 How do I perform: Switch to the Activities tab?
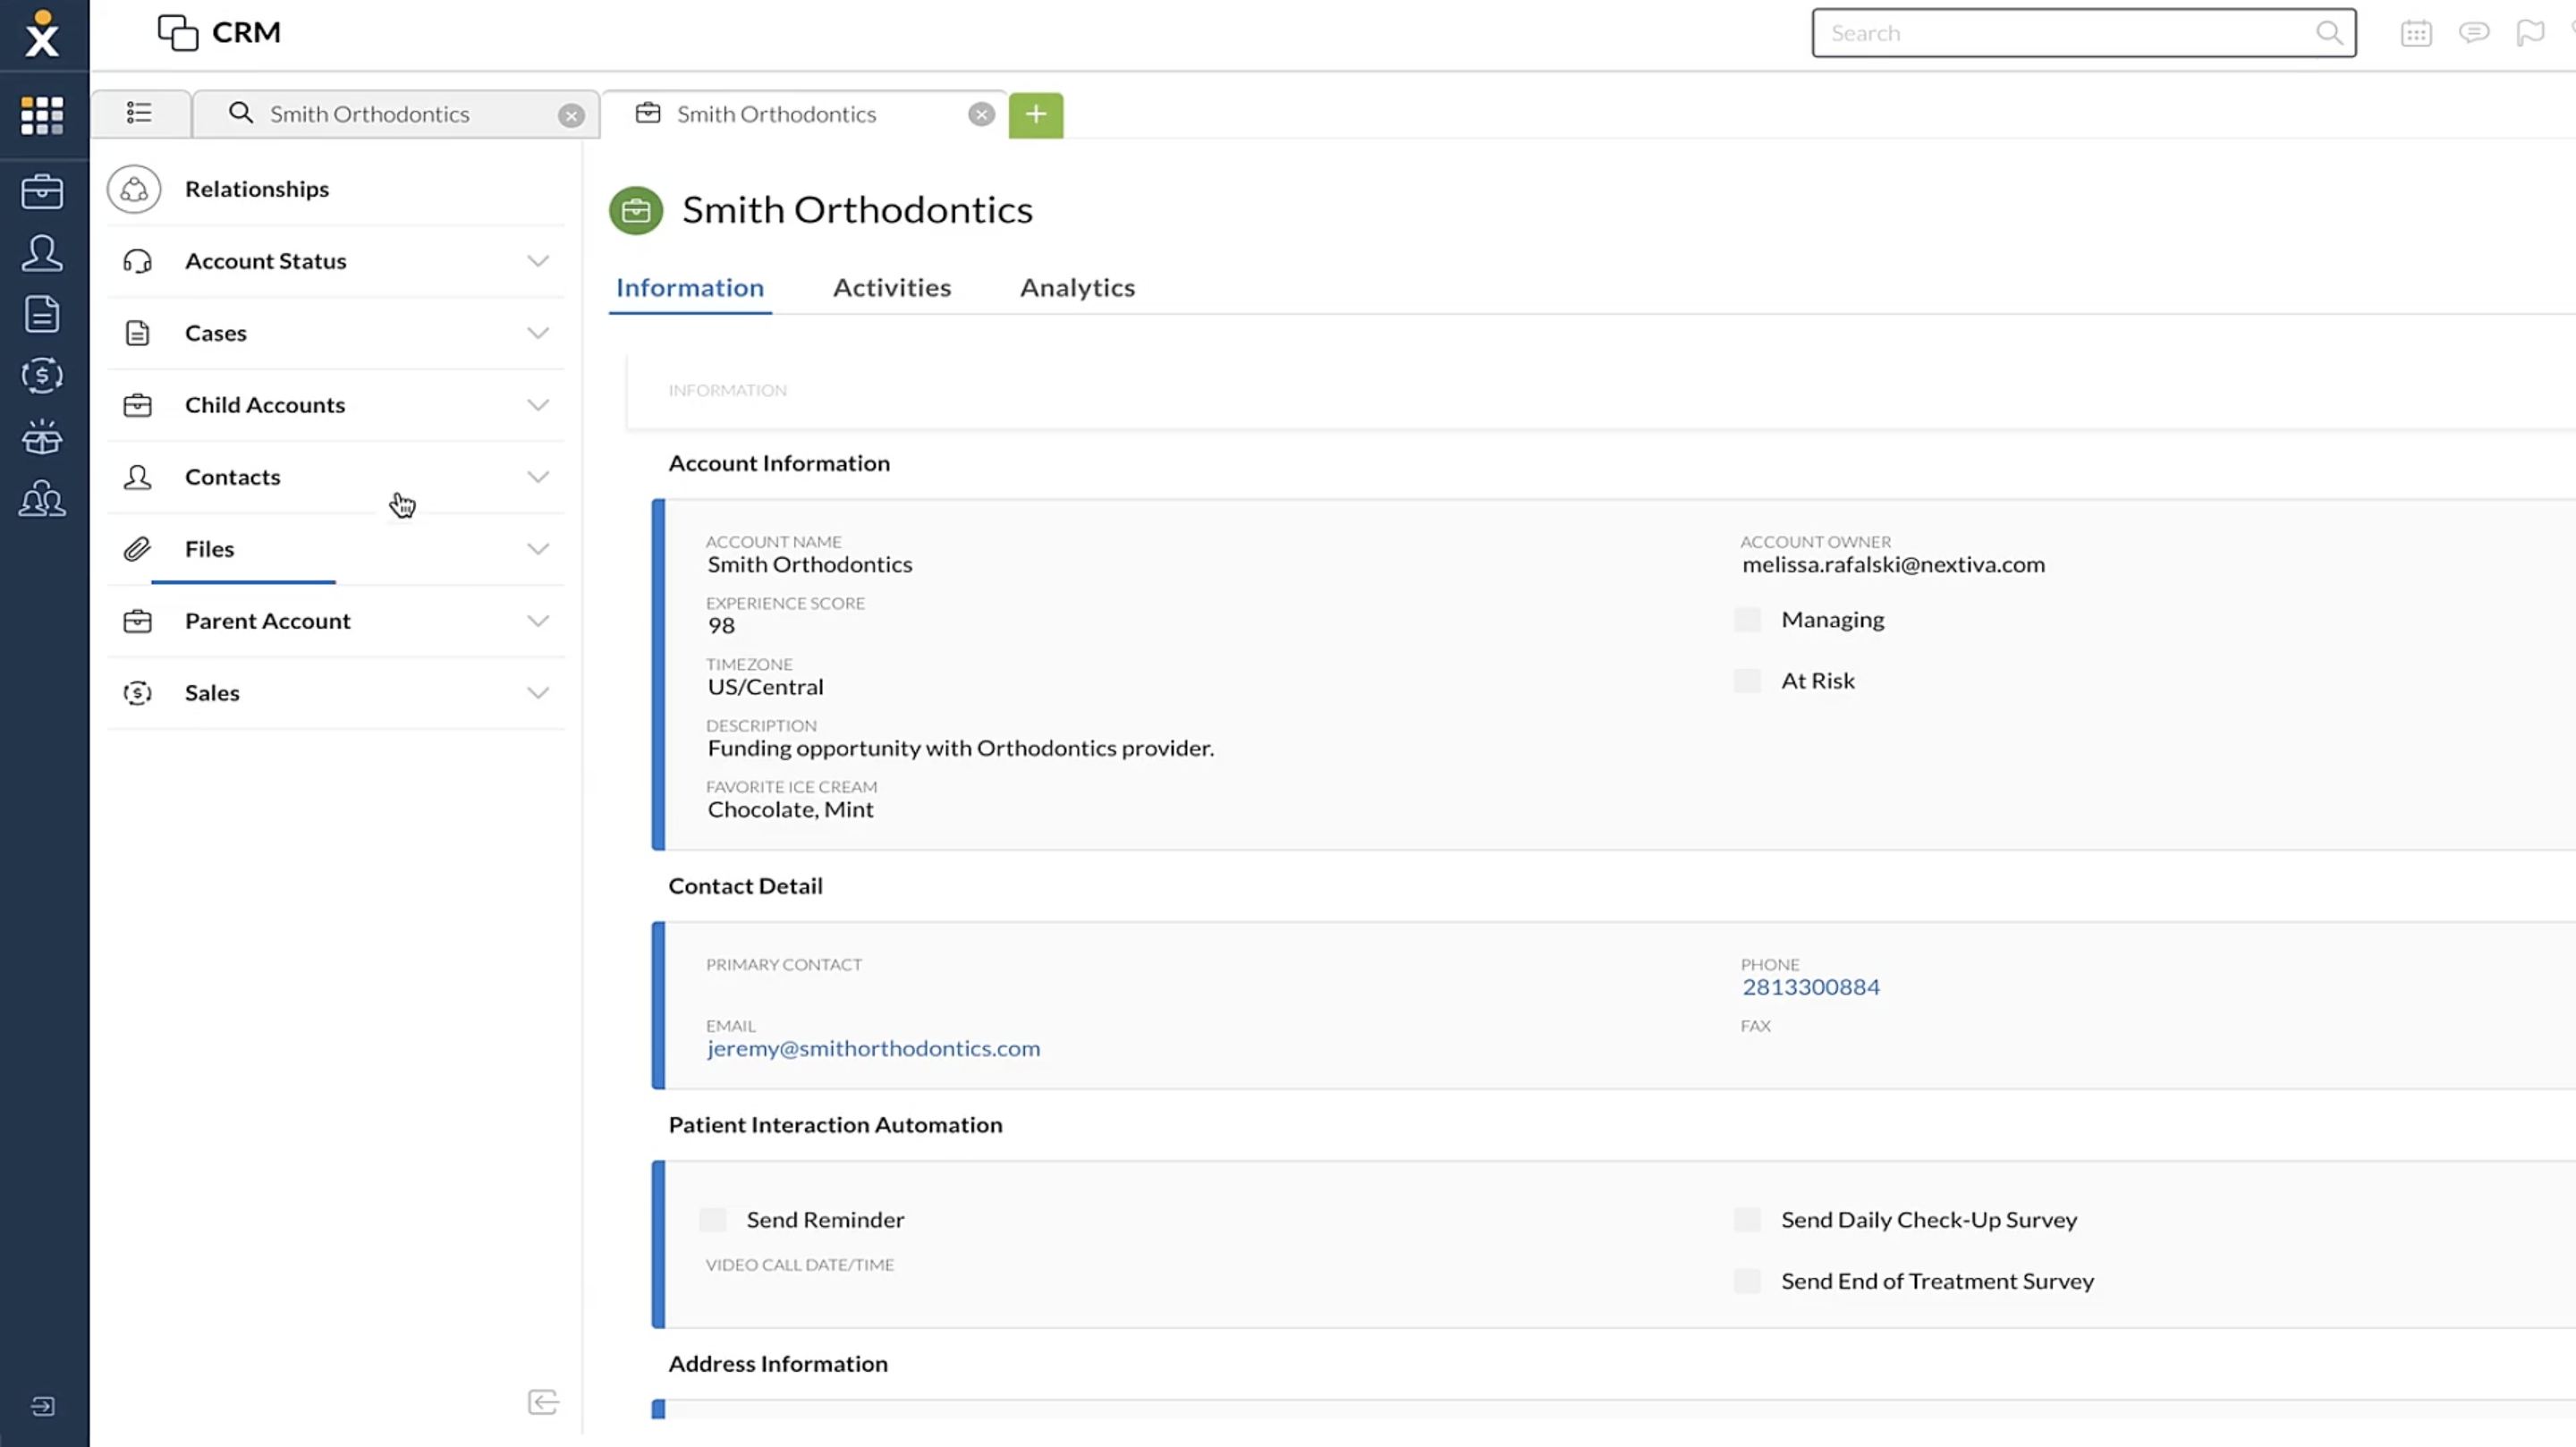(x=892, y=286)
